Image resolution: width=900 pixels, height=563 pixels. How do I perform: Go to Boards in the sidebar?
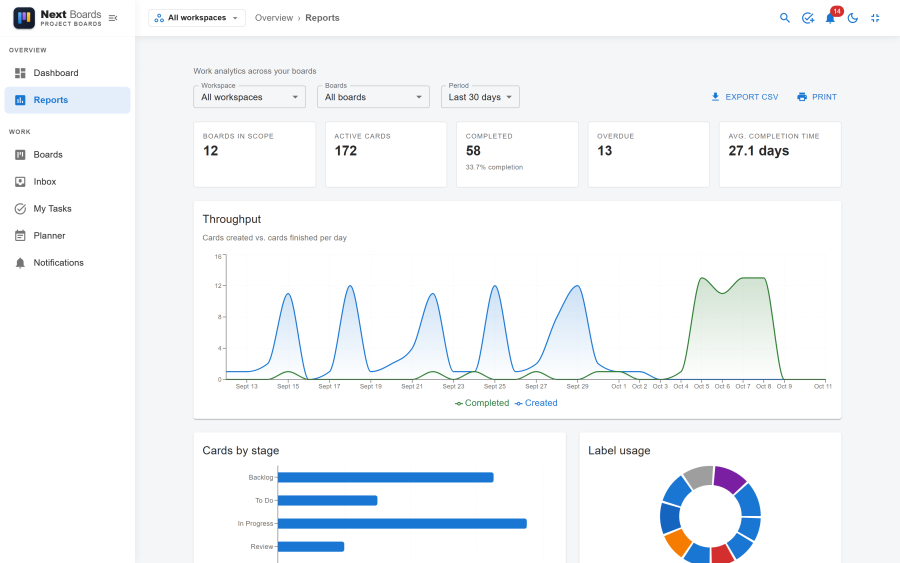click(67, 154)
